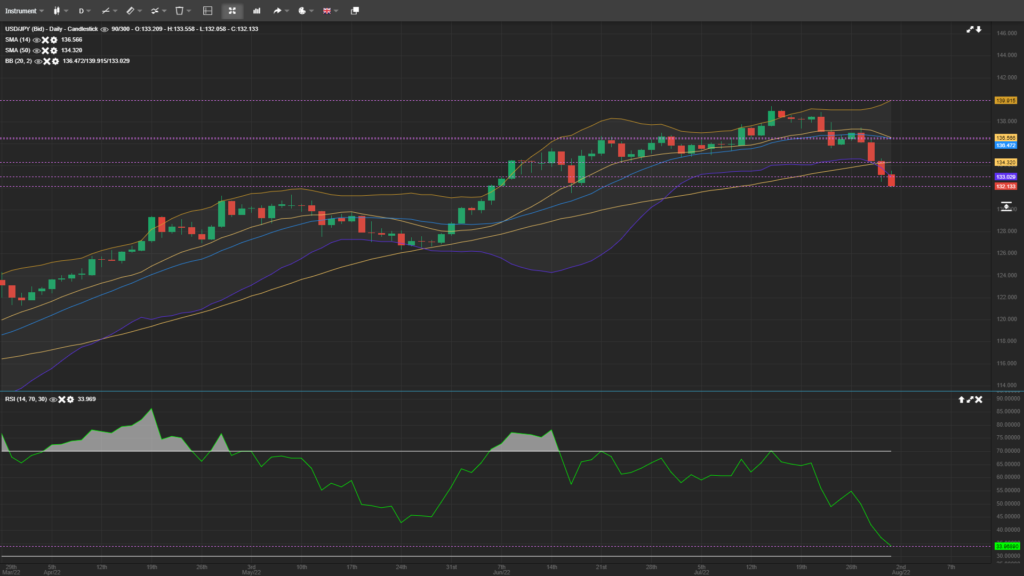The image size is (1024, 576).
Task: Click the SMA (14) indicator label
Action: point(18,40)
